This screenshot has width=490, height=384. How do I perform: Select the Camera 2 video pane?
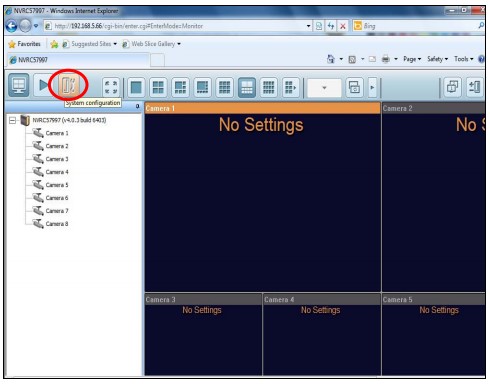(434, 197)
